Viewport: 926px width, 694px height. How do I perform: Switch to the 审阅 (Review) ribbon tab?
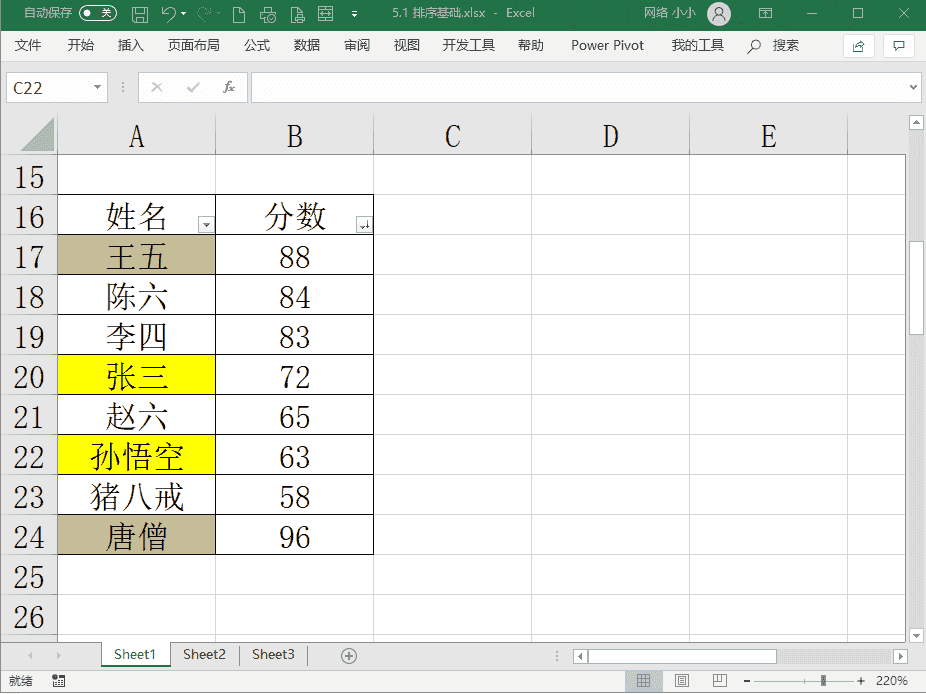point(357,45)
